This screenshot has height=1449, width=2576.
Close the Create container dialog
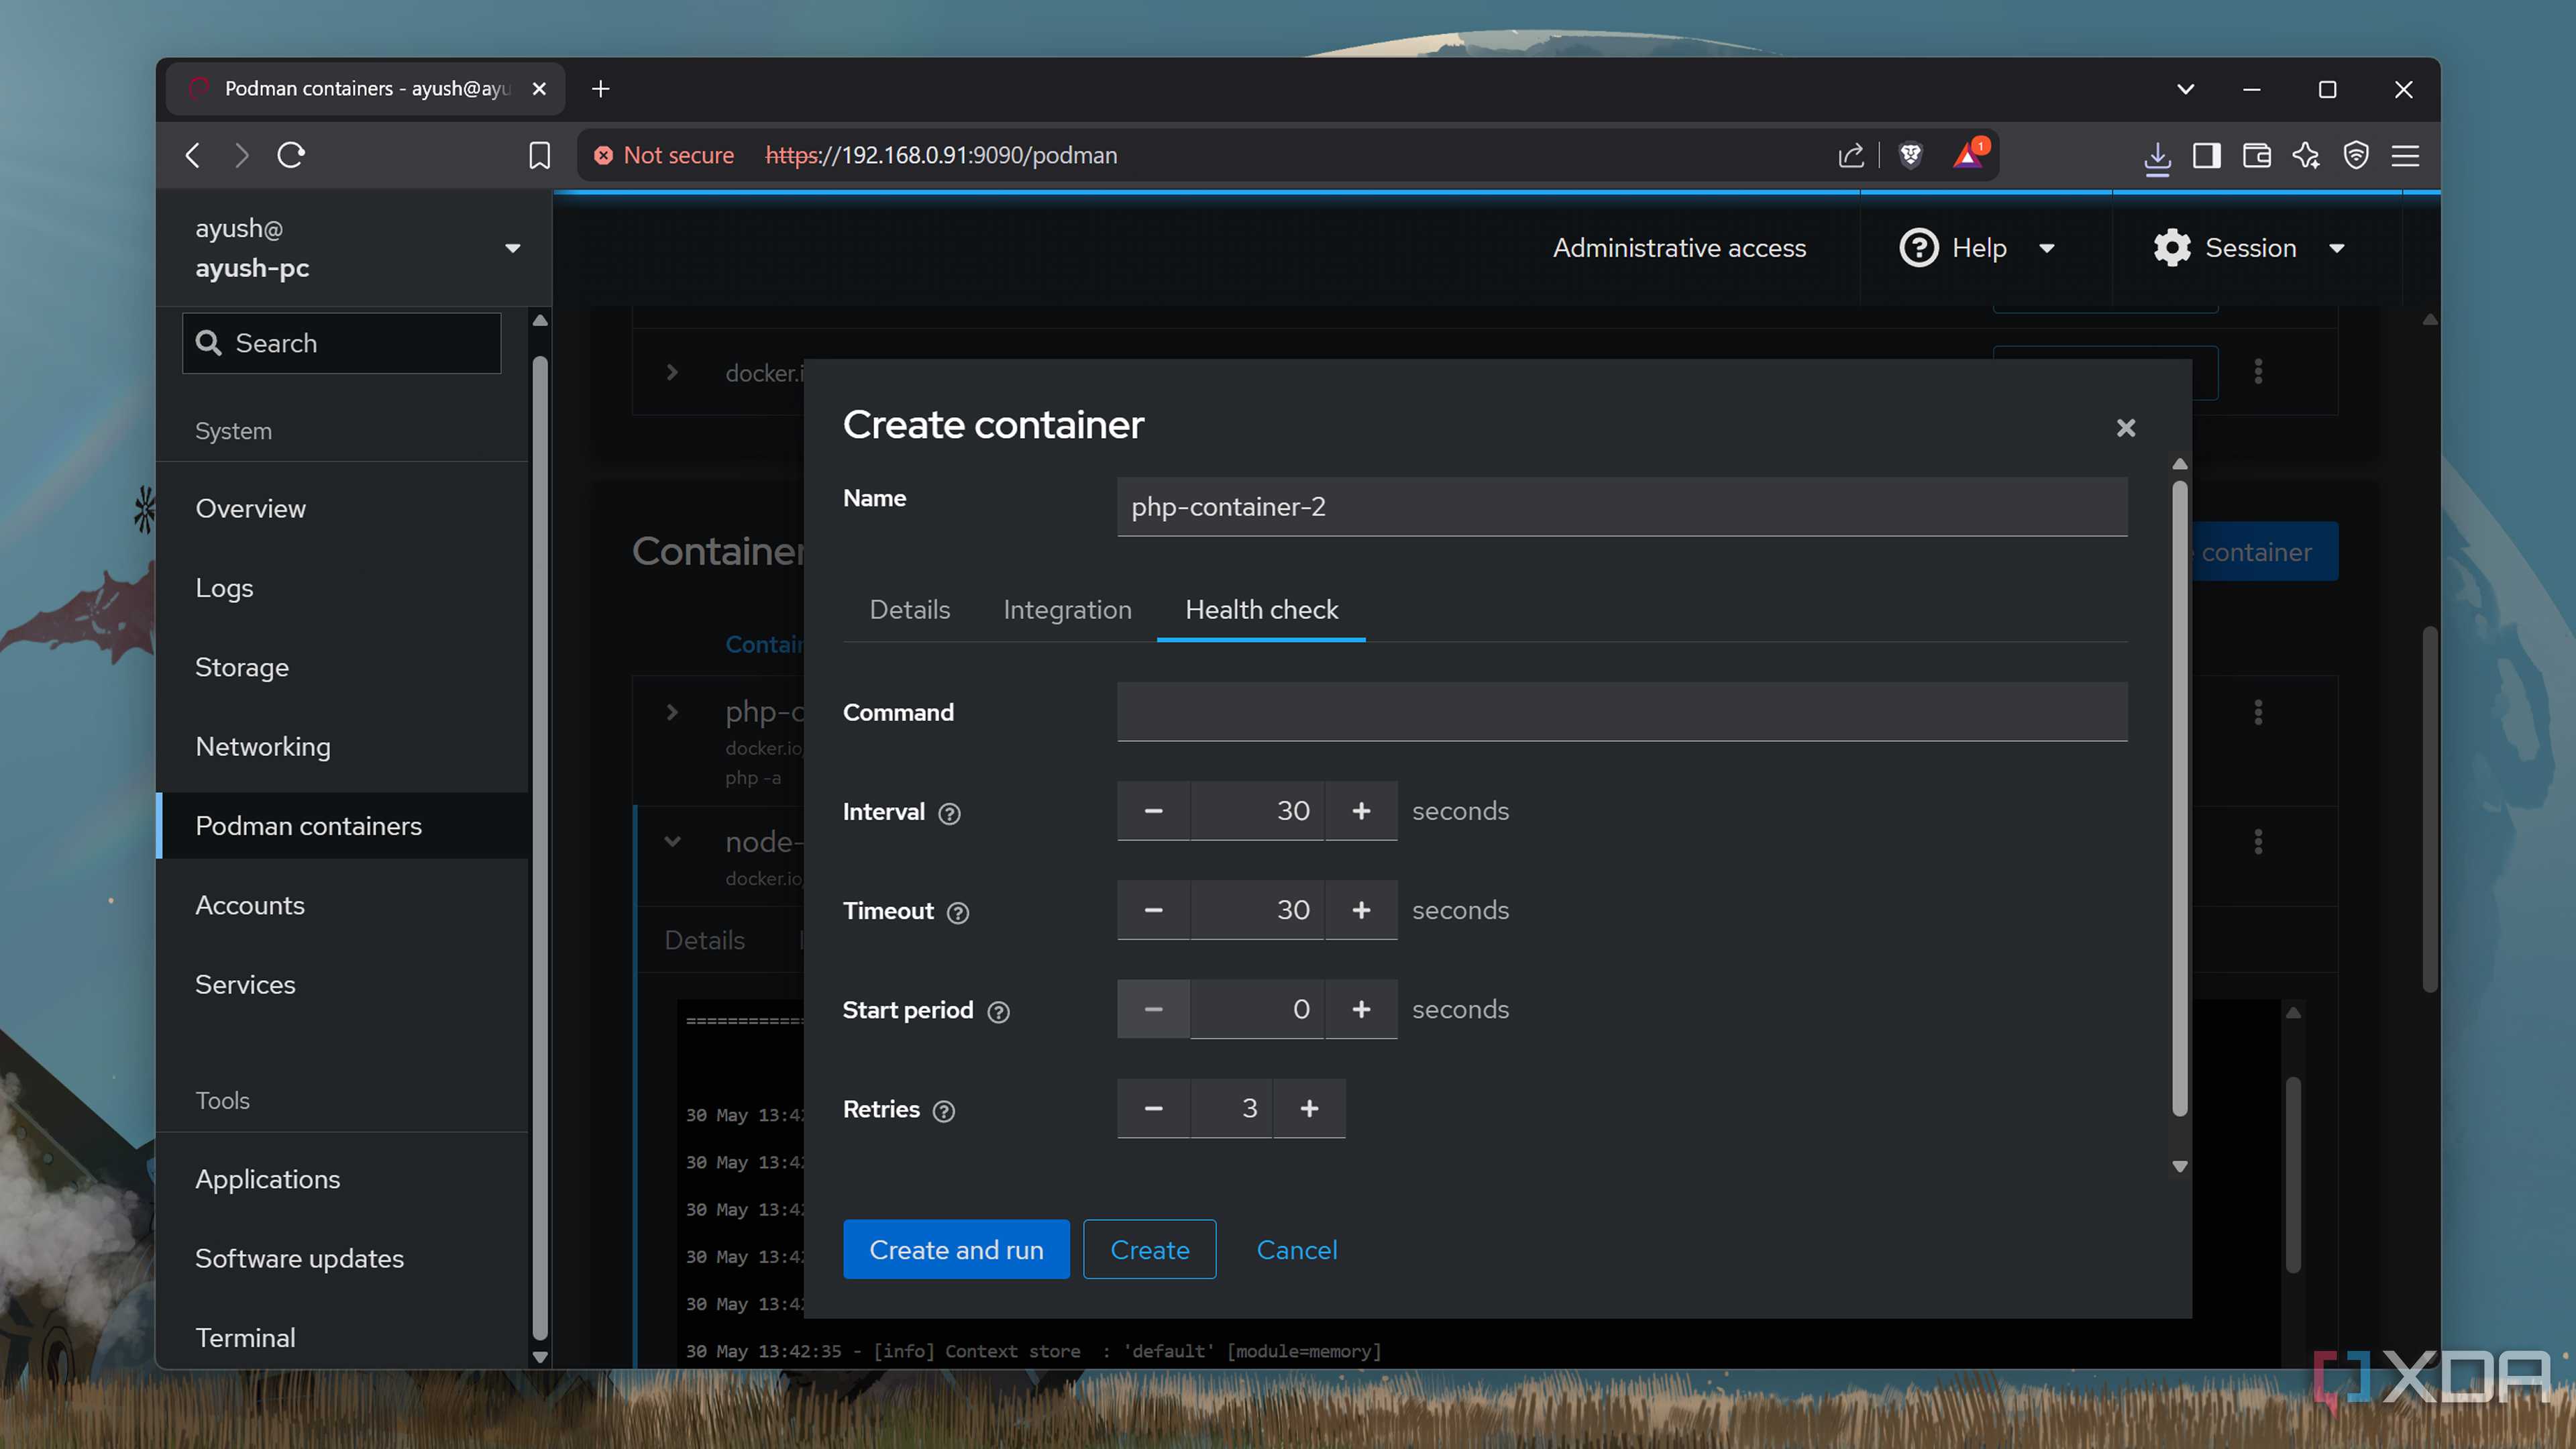pyautogui.click(x=2126, y=428)
